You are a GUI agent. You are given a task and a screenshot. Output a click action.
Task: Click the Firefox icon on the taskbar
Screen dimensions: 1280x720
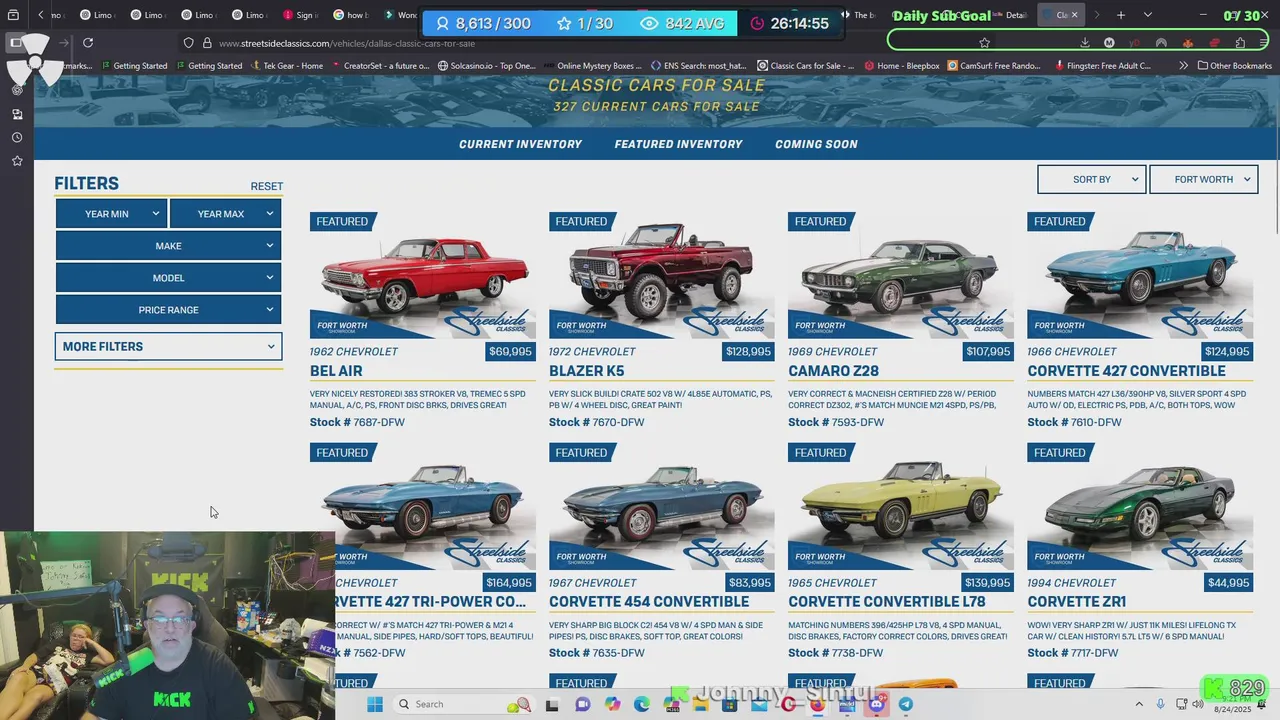coord(818,704)
